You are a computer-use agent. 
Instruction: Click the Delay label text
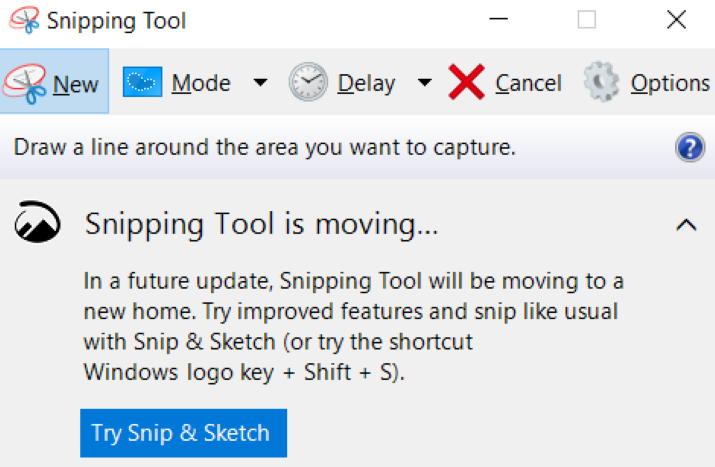coord(367,84)
